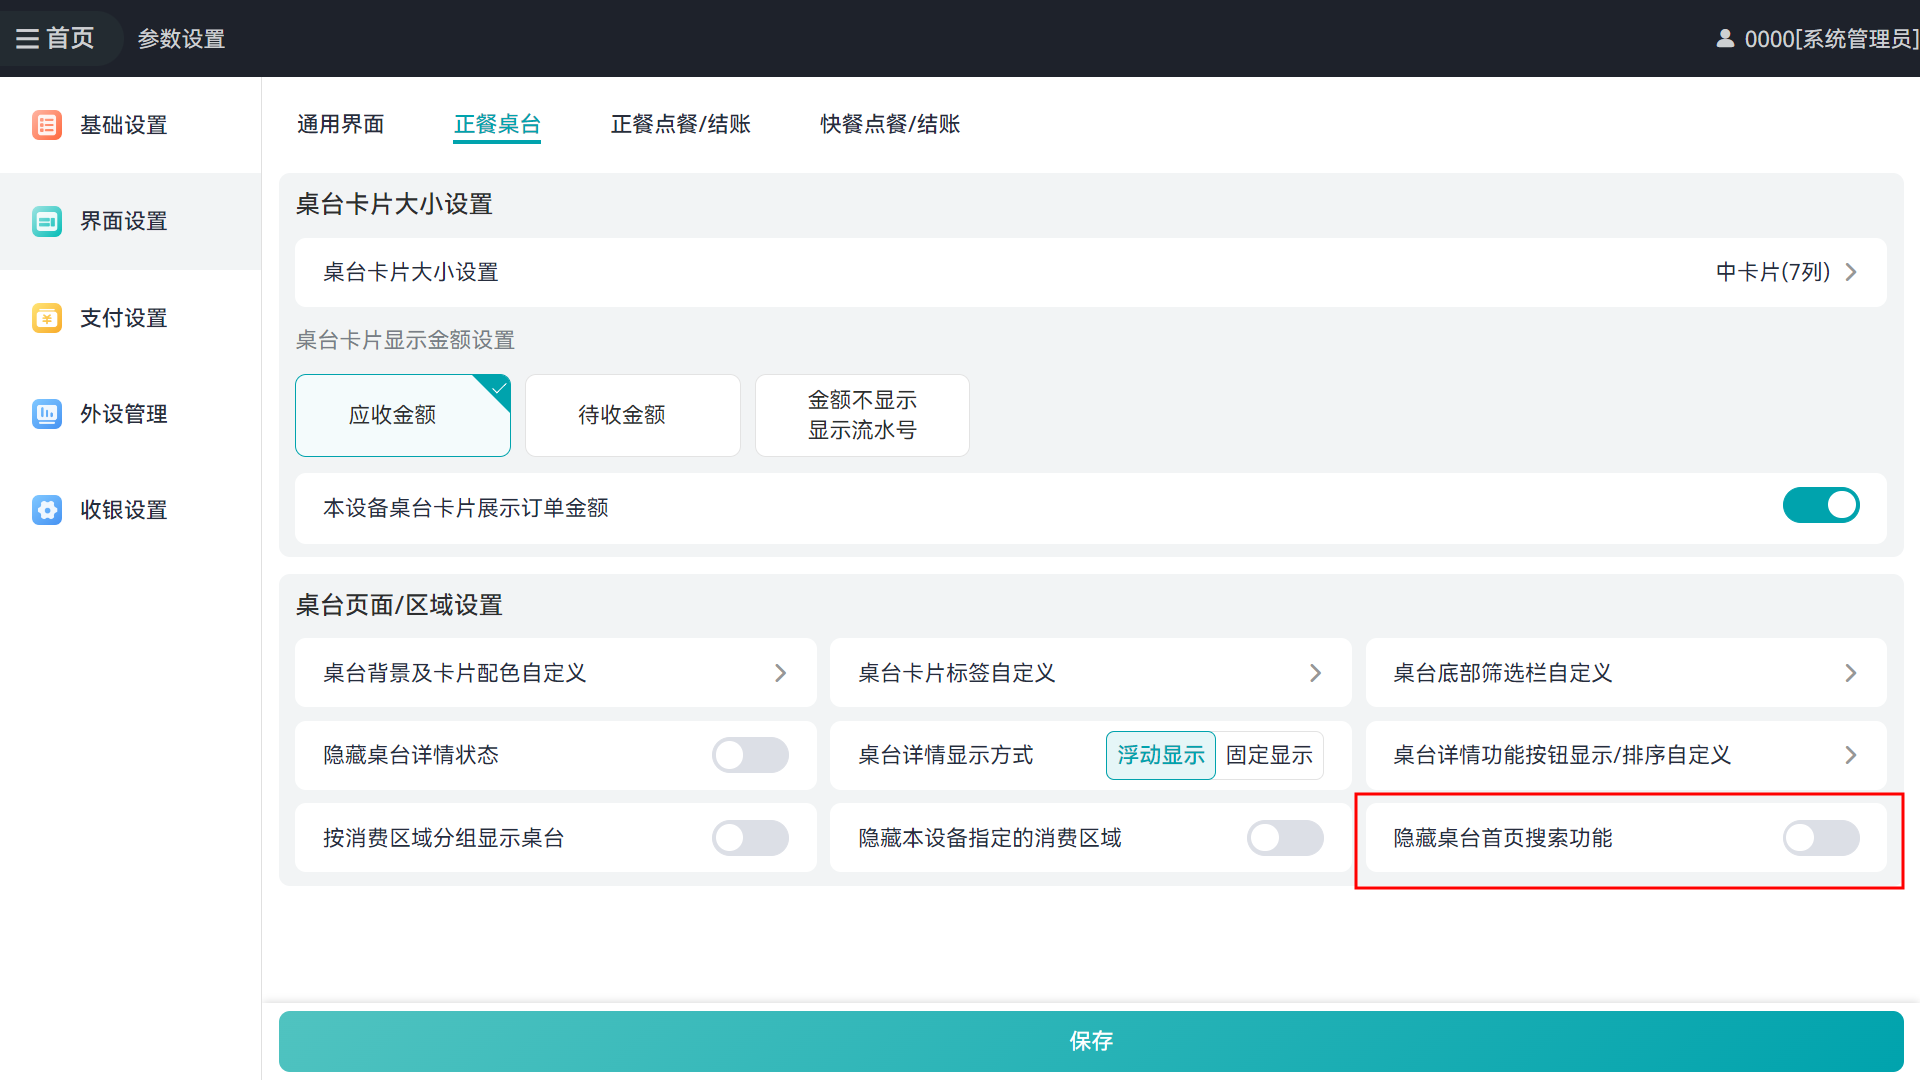Expand 桌台卡片标签自定义 arrow
This screenshot has width=1920, height=1080.
coord(1315,673)
